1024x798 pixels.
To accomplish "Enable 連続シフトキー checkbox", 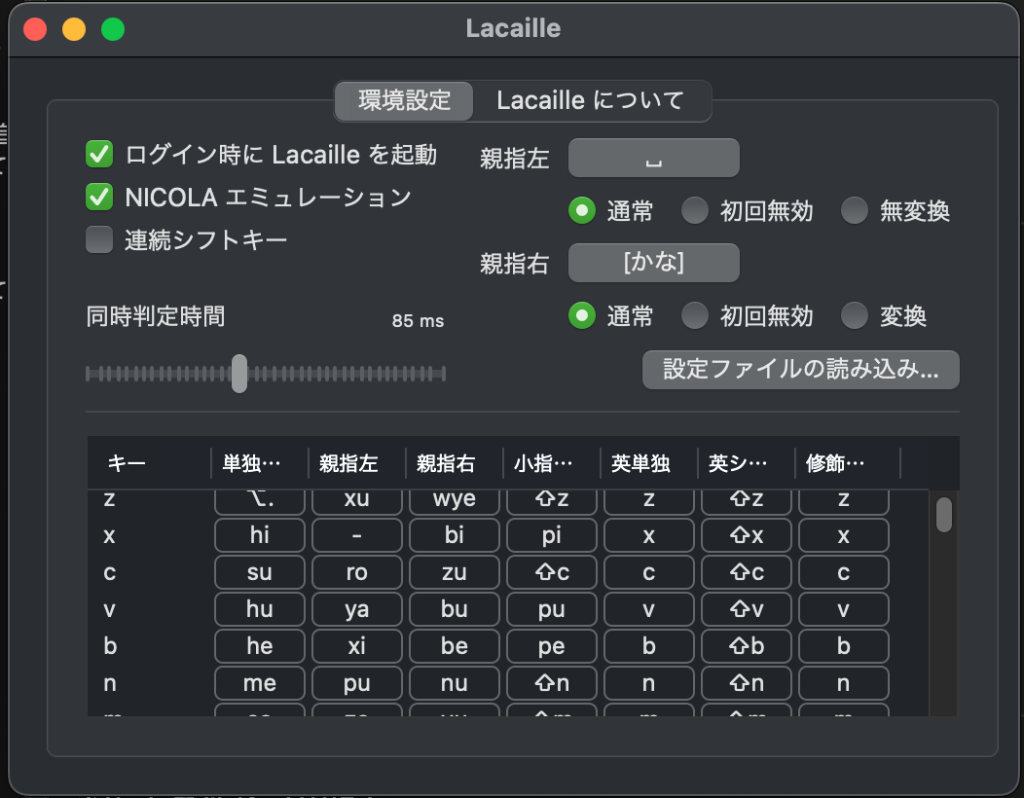I will pyautogui.click(x=99, y=240).
